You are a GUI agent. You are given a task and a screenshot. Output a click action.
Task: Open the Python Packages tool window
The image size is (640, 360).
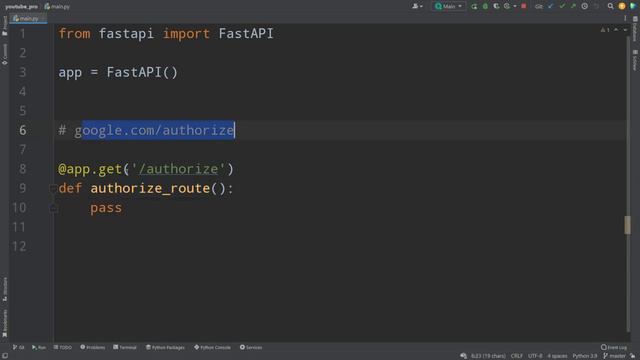tap(165, 347)
